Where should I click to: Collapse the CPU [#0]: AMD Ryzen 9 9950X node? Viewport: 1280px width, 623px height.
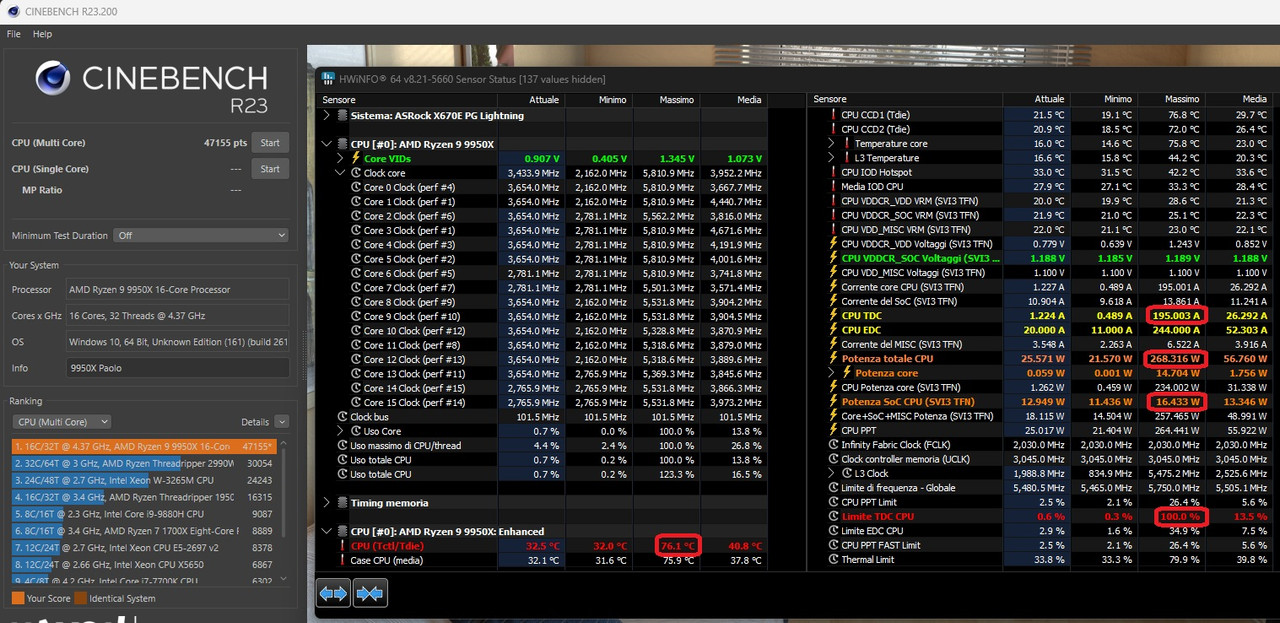(326, 144)
